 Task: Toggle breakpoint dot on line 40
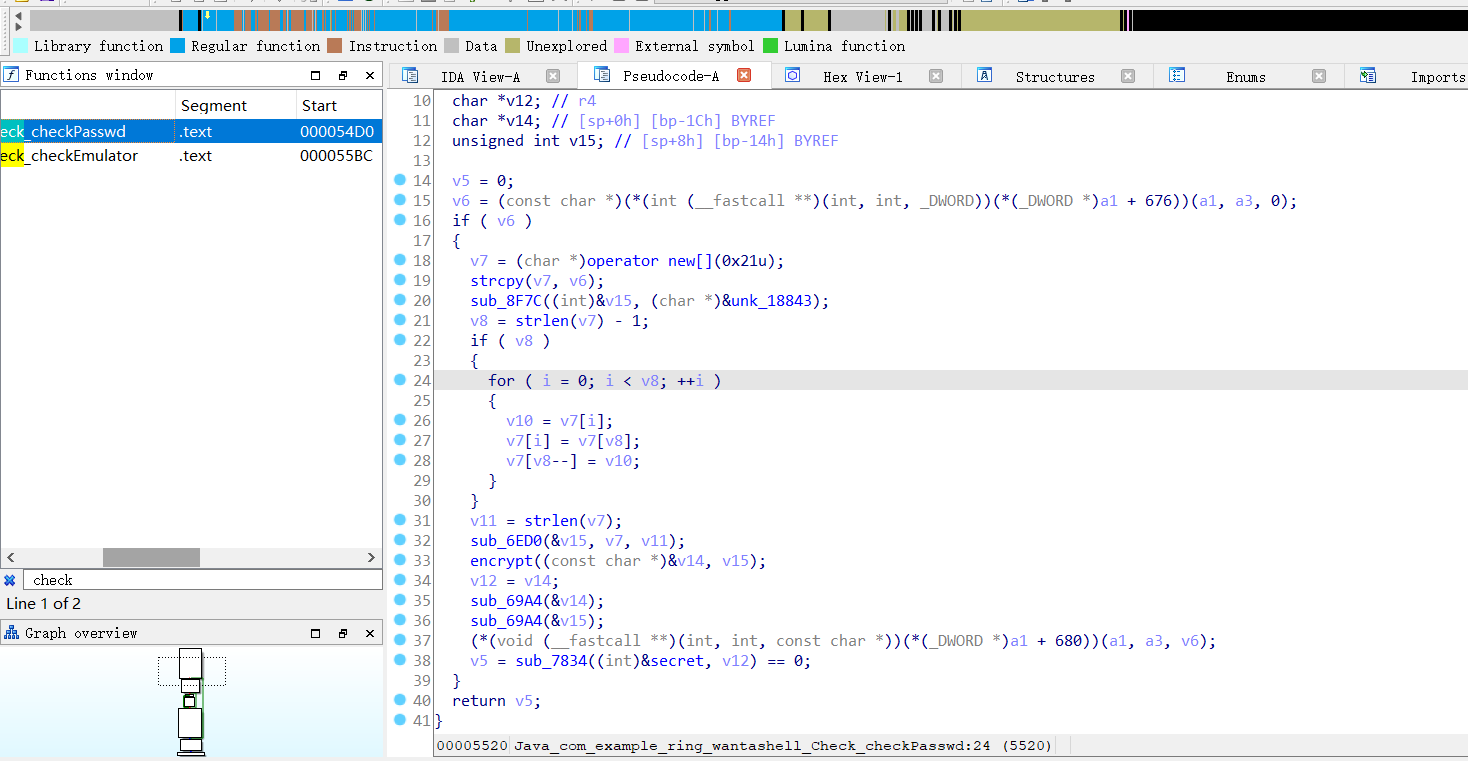399,700
